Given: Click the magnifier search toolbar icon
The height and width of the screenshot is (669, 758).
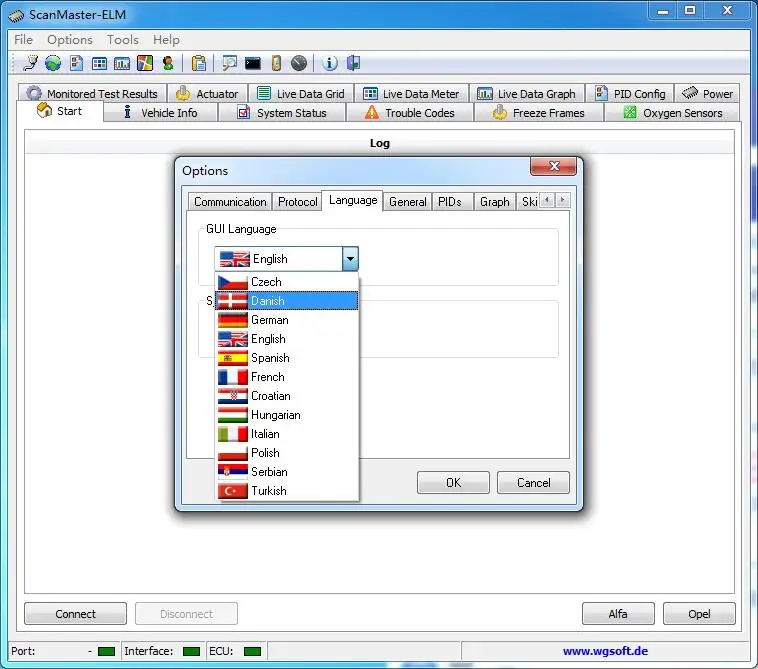Looking at the screenshot, I should point(229,63).
